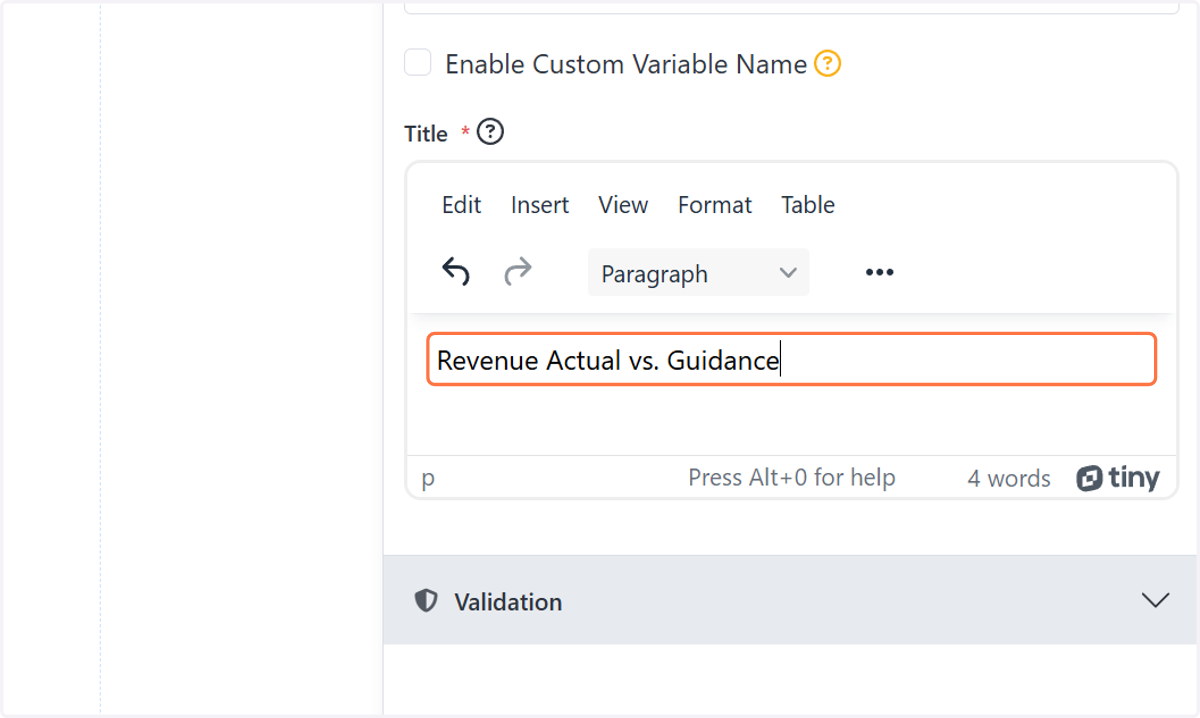The width and height of the screenshot is (1200, 718).
Task: Click the orange help icon near Custom Variable Name
Action: pyautogui.click(x=827, y=64)
